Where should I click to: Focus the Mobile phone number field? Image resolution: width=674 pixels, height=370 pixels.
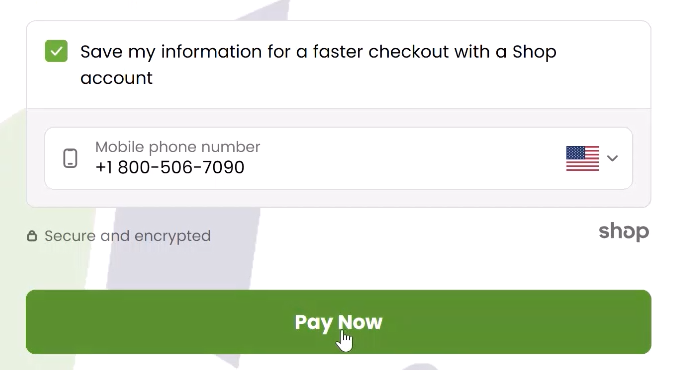pyautogui.click(x=339, y=158)
